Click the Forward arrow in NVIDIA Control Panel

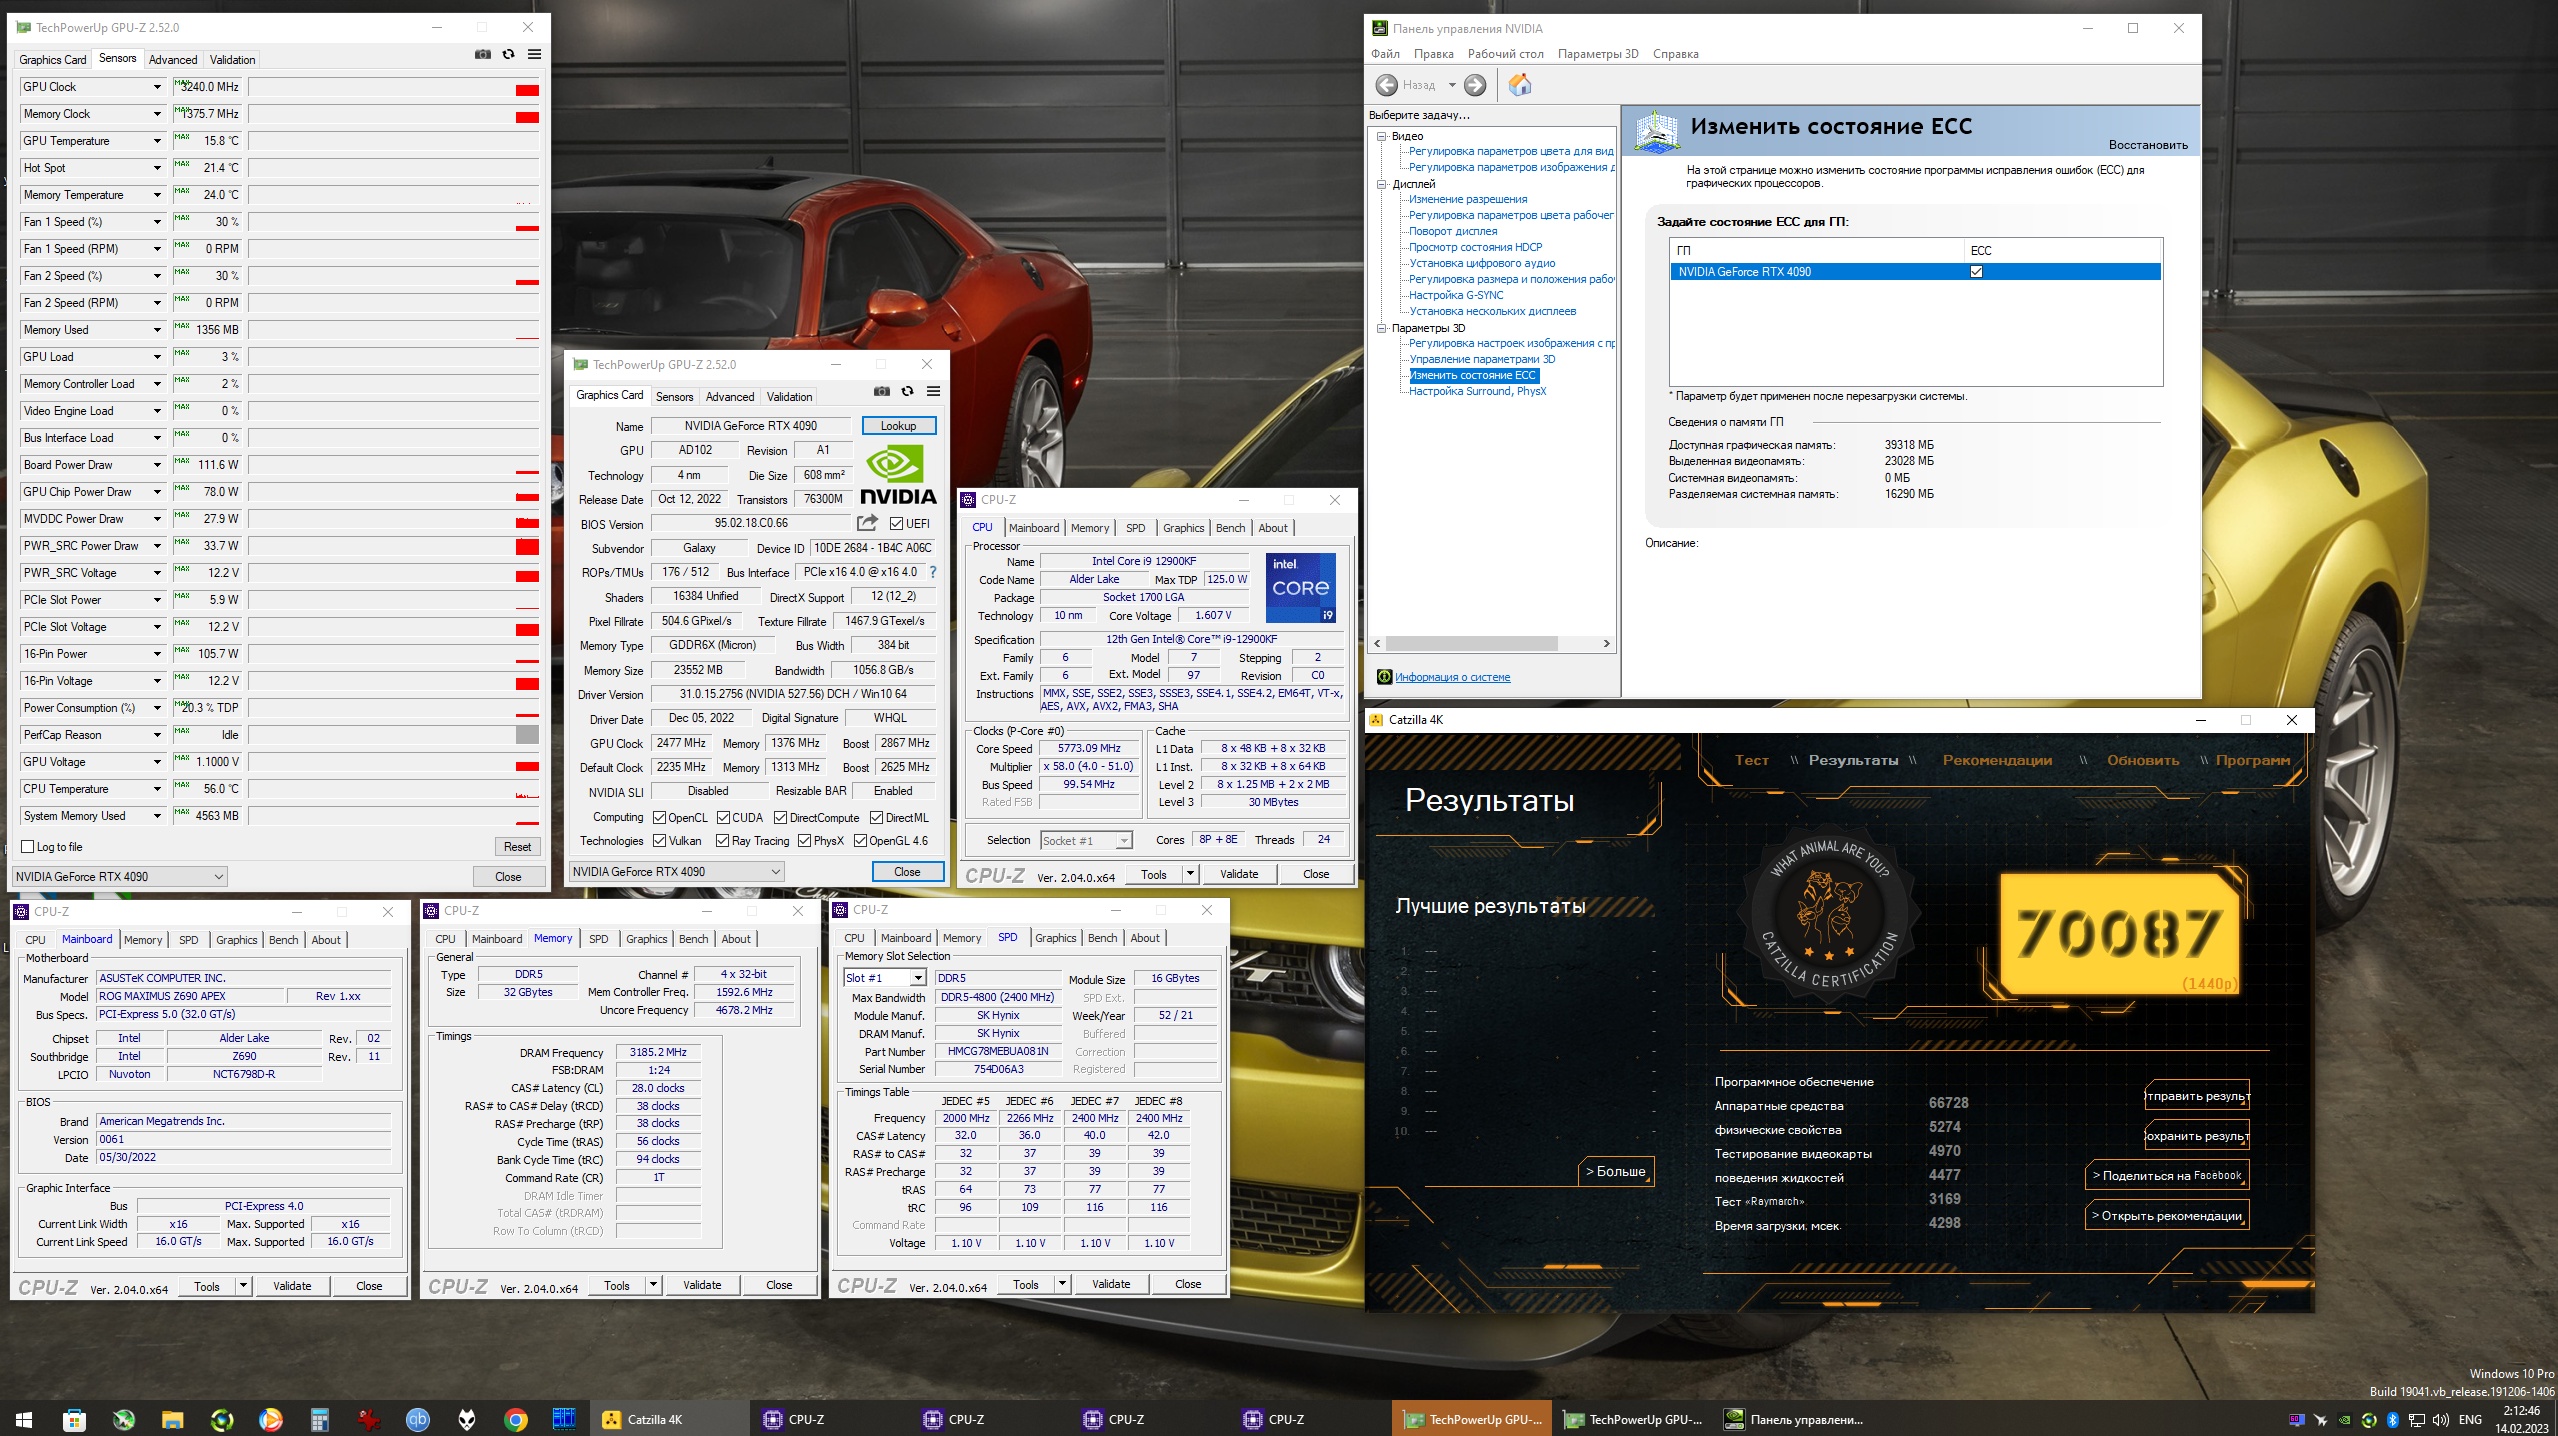click(x=1475, y=85)
